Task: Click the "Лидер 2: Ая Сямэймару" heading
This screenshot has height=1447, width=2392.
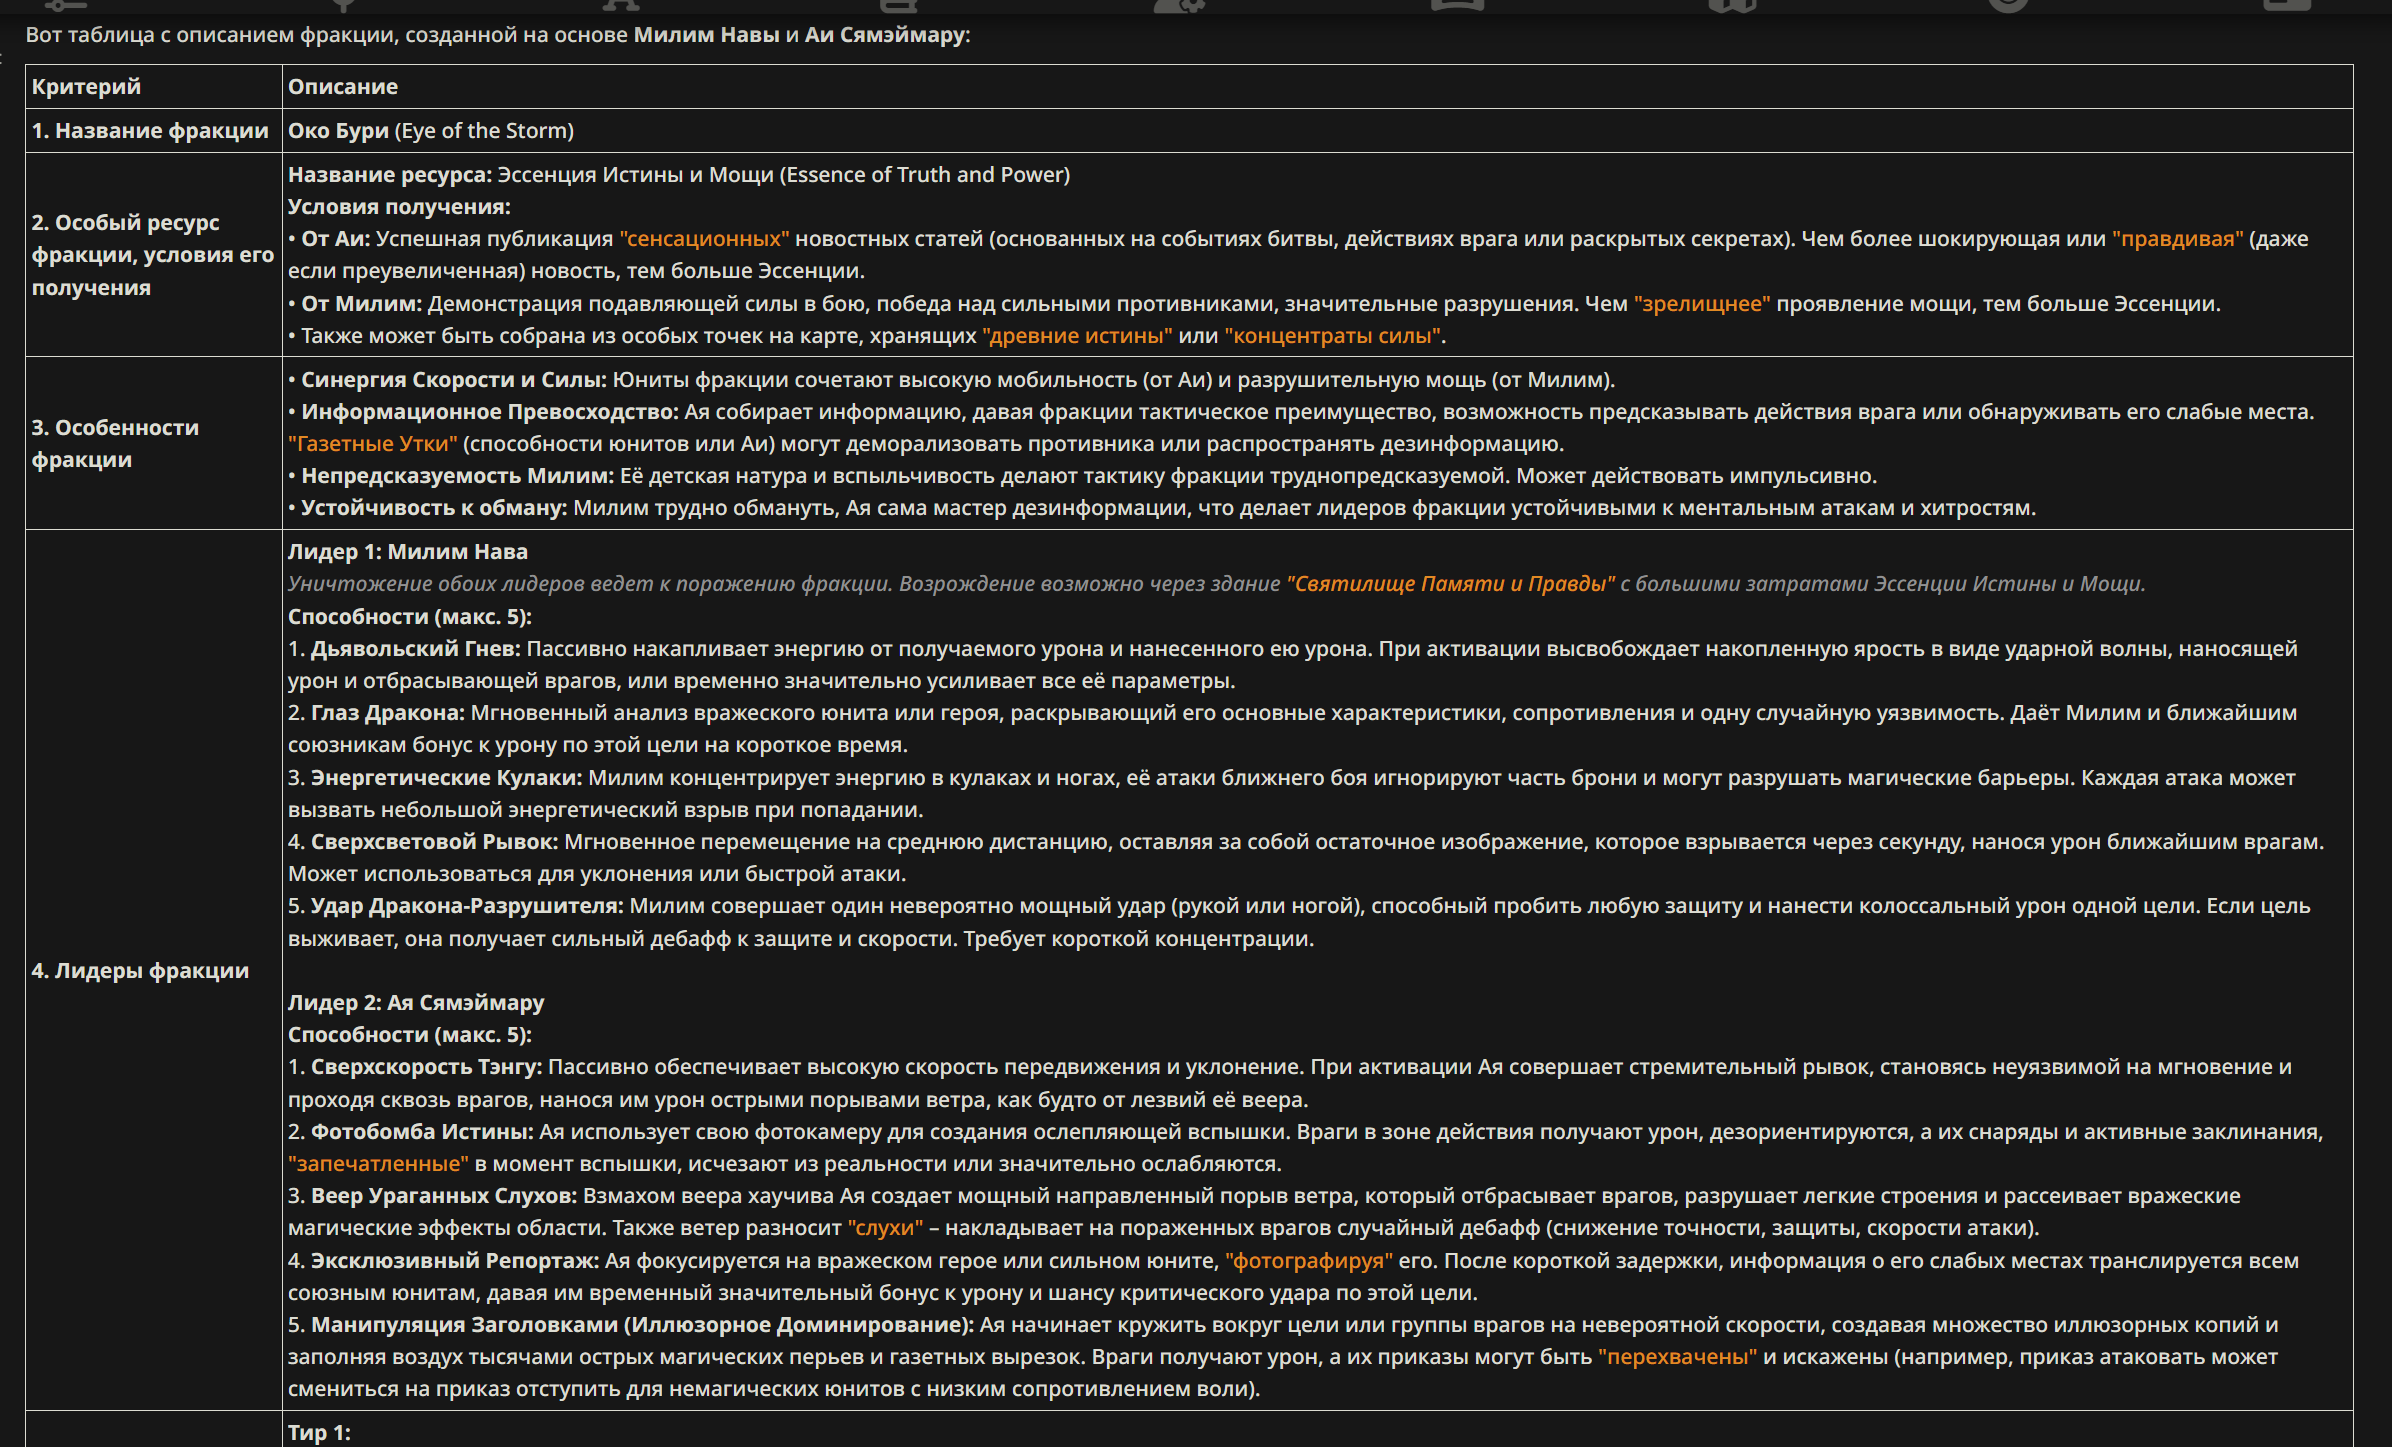Action: (x=416, y=1003)
